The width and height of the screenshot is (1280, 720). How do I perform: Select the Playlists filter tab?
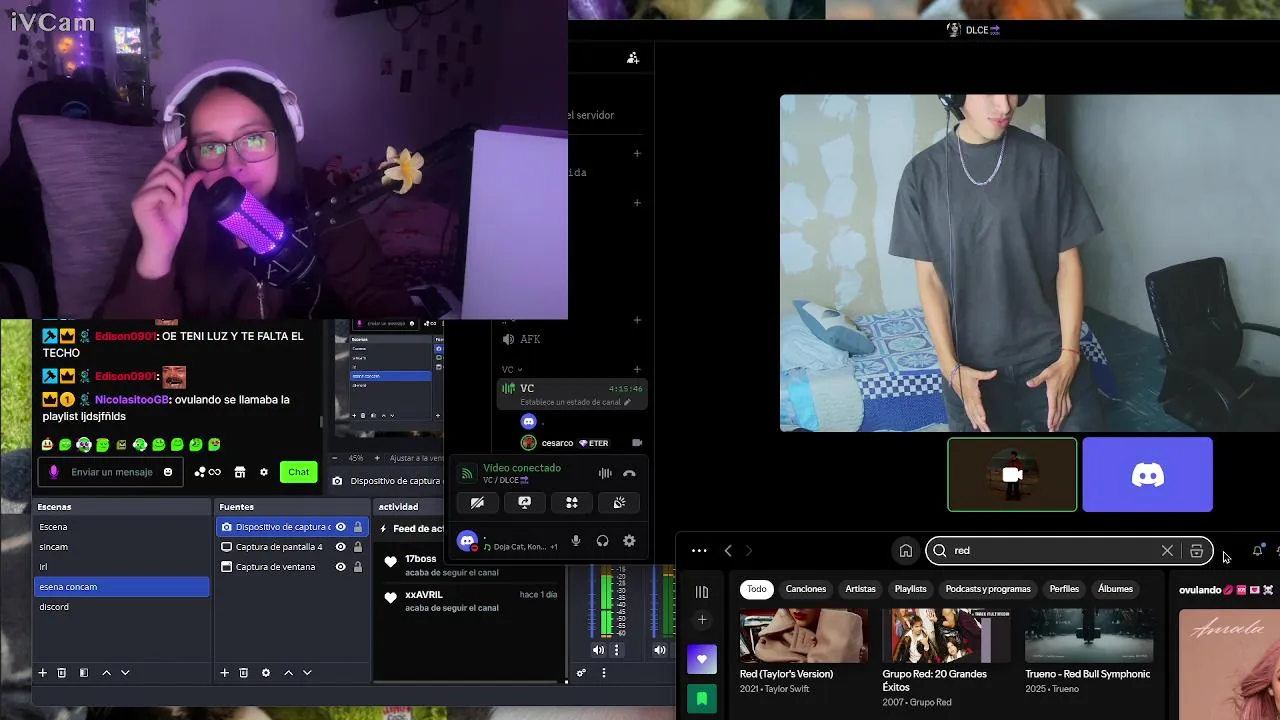point(910,589)
